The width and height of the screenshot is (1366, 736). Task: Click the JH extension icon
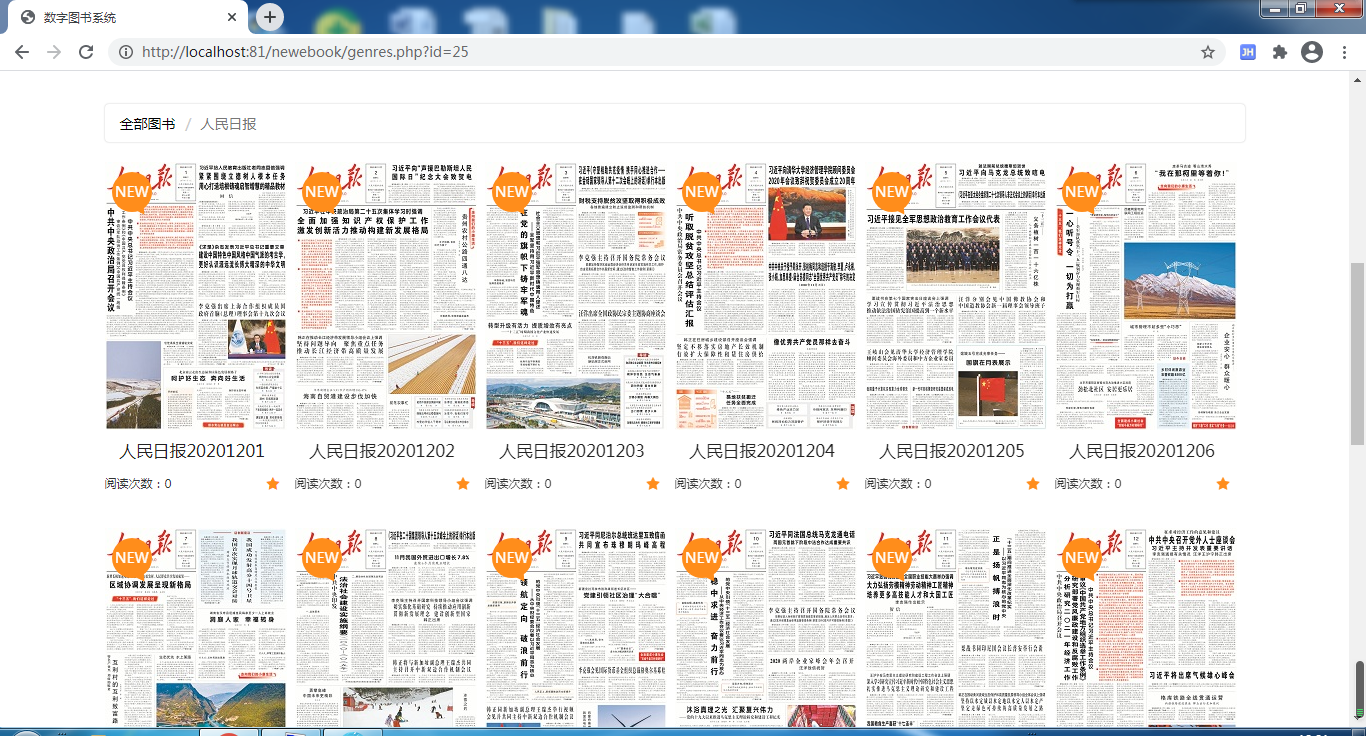click(x=1247, y=52)
